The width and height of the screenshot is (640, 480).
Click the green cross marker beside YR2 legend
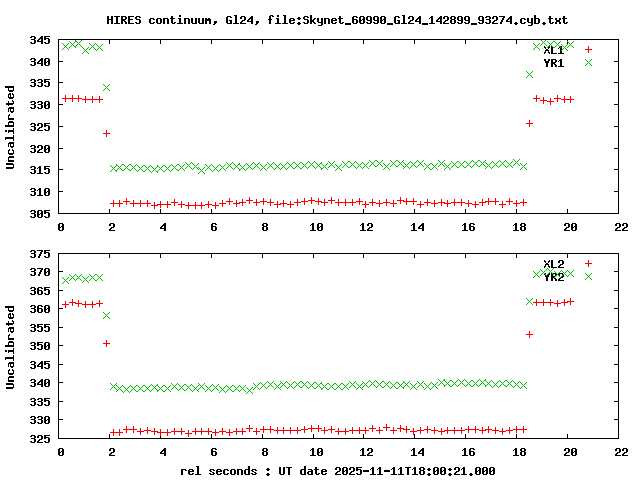click(589, 277)
